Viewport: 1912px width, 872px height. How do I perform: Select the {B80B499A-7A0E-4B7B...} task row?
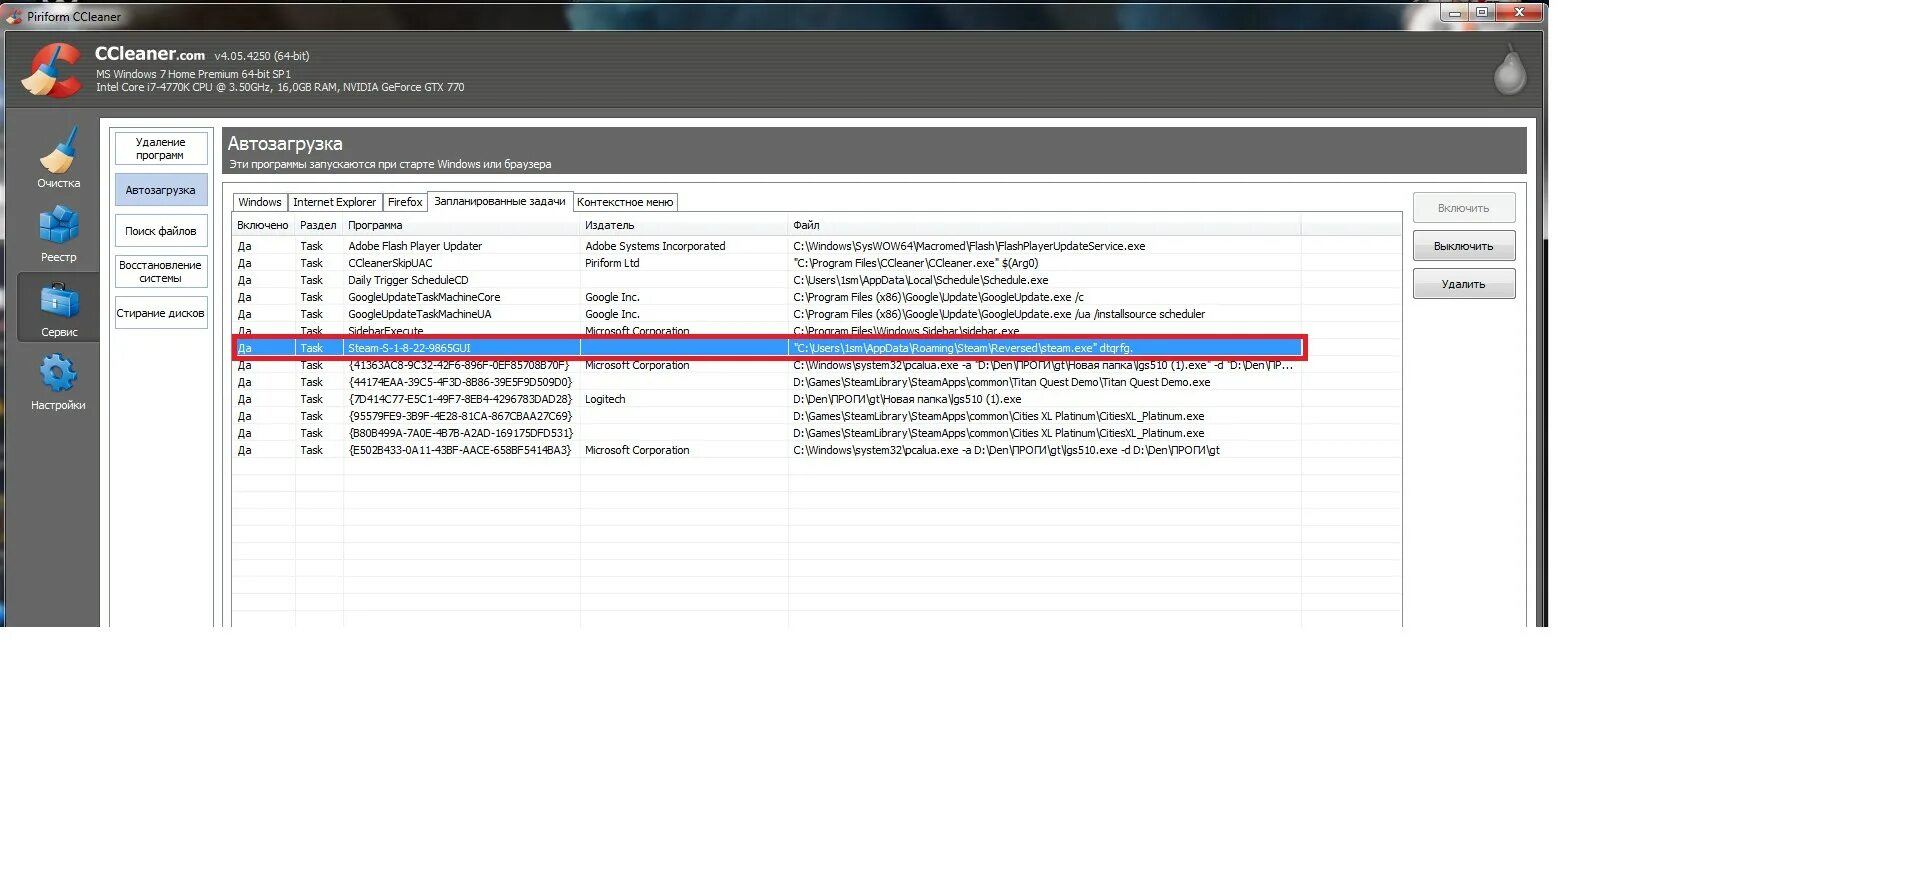pos(767,433)
